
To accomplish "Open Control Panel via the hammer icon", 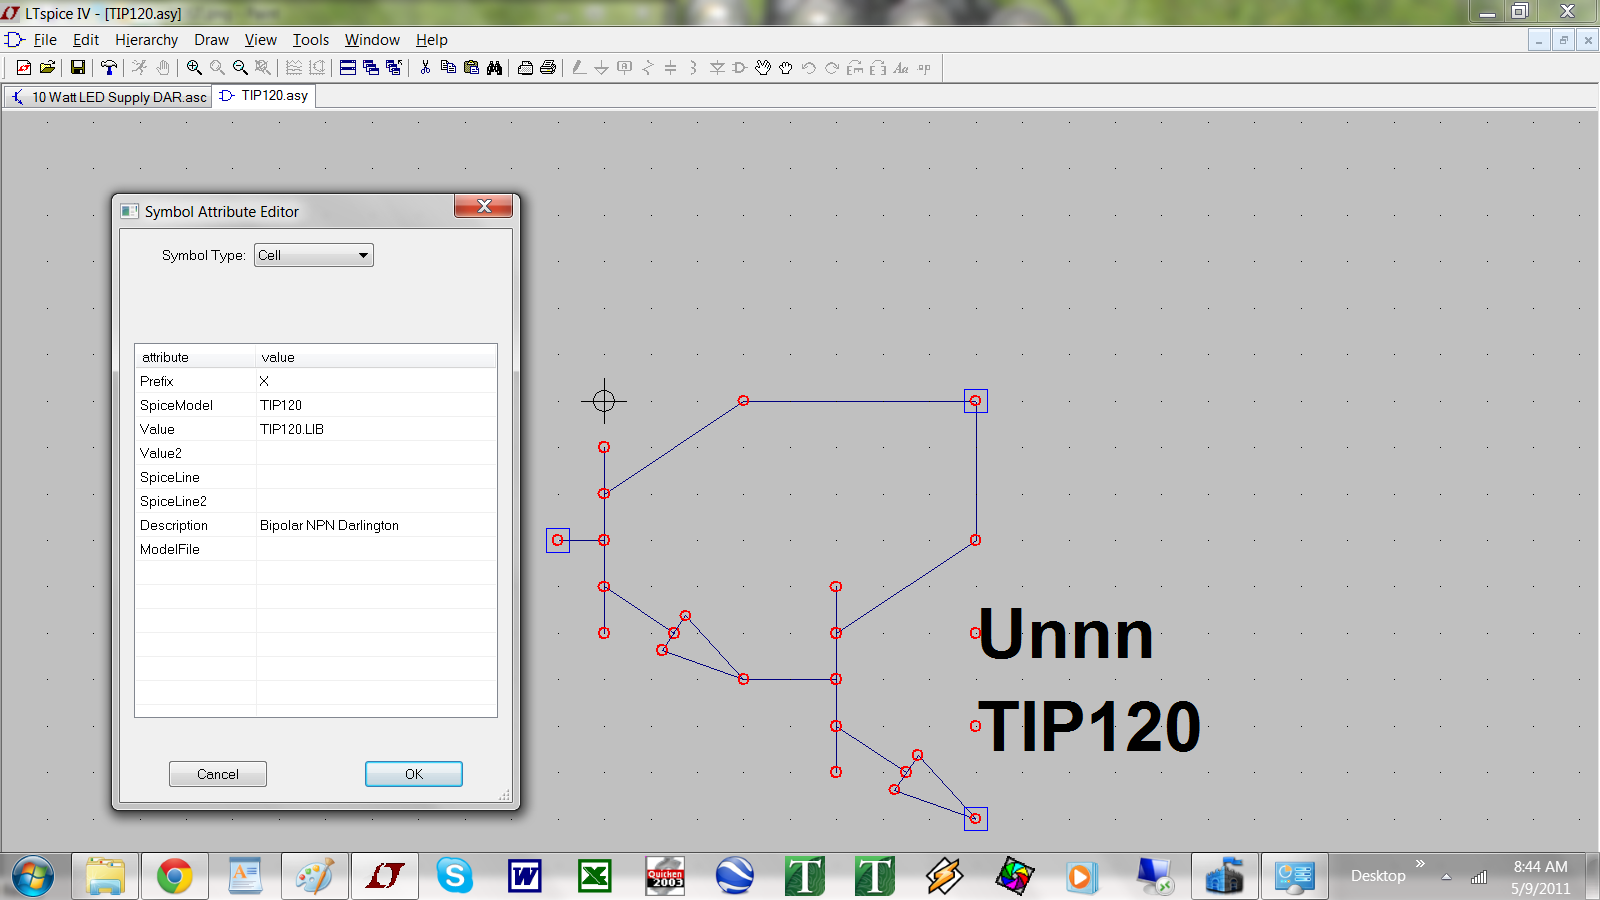I will [x=109, y=67].
